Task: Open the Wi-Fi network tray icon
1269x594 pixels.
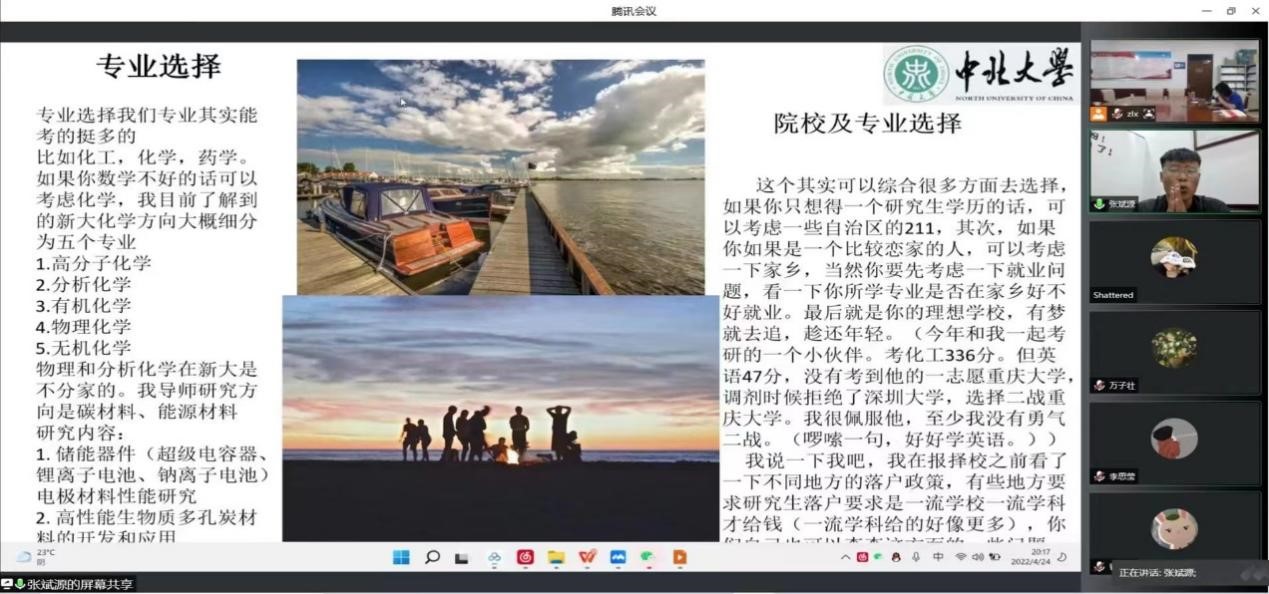Action: point(960,557)
